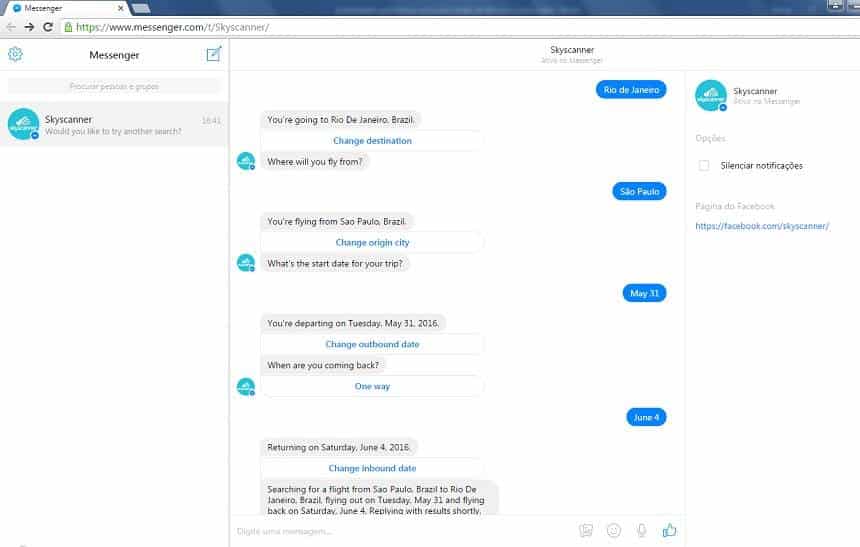Image resolution: width=860 pixels, height=547 pixels.
Task: Focus the search people and groups field
Action: [114, 86]
